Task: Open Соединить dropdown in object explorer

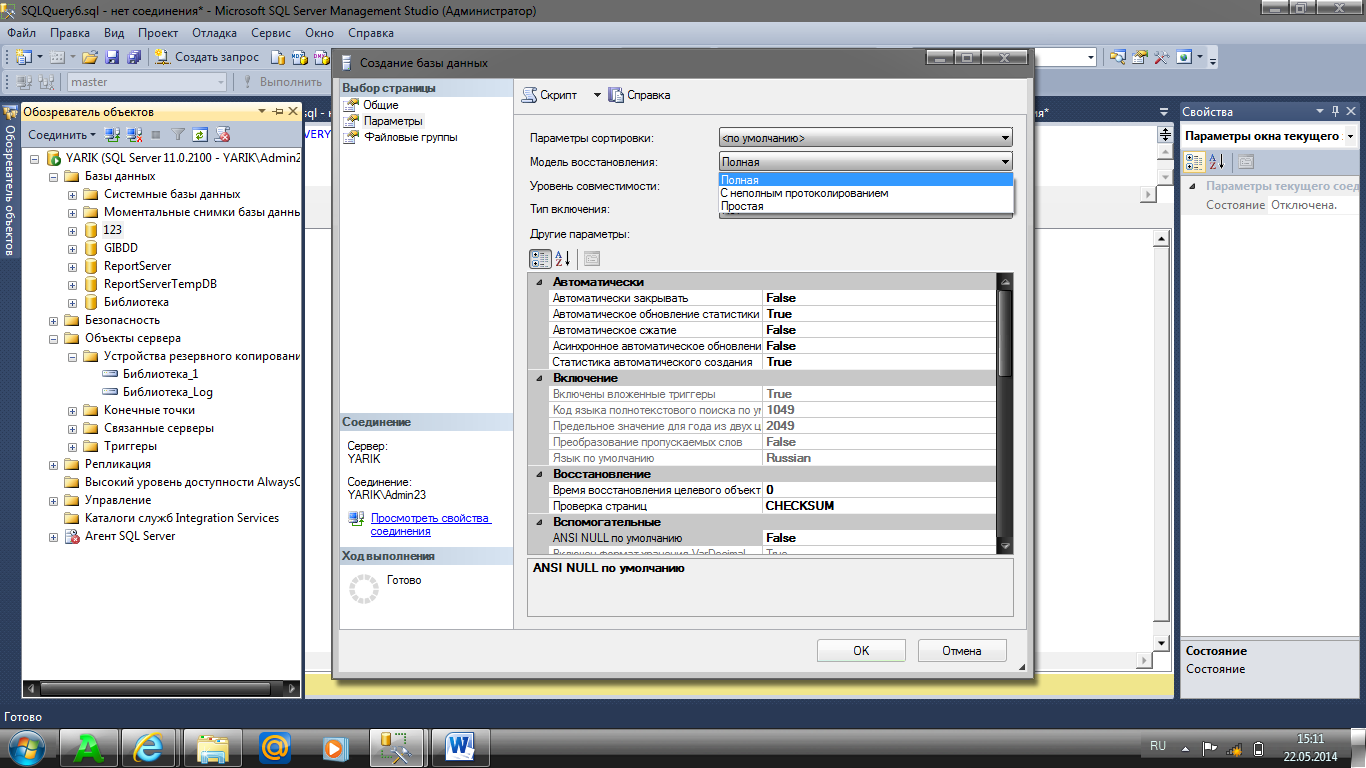Action: click(x=62, y=134)
